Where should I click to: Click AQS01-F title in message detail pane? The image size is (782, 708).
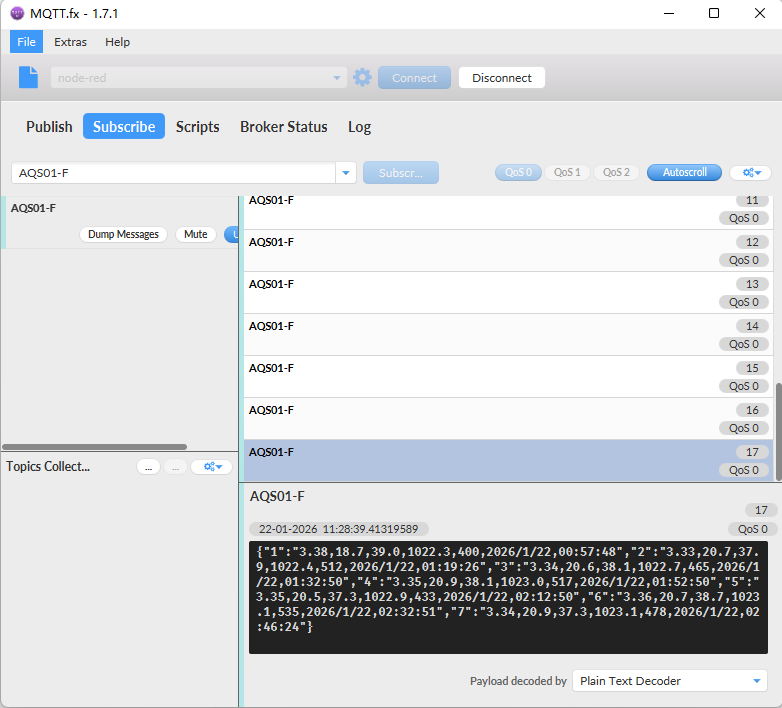click(277, 496)
